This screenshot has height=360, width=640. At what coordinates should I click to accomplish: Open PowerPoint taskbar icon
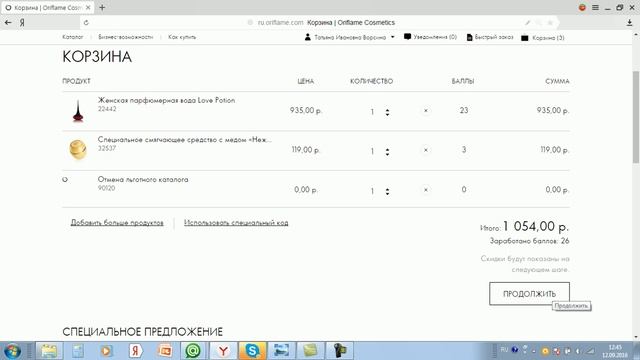(165, 351)
